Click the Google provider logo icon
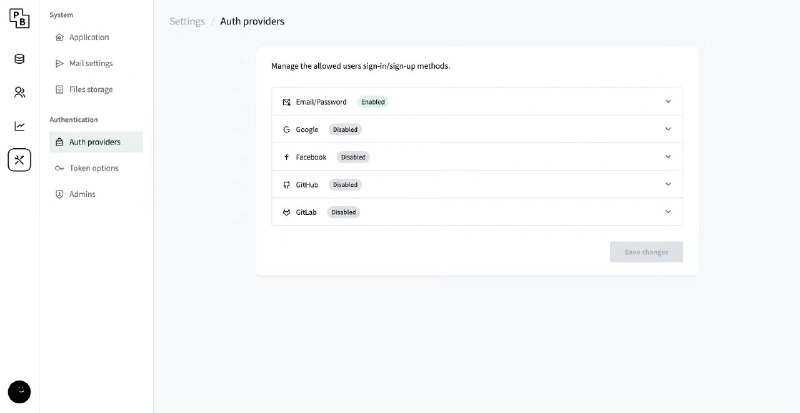The image size is (800, 413). [286, 130]
